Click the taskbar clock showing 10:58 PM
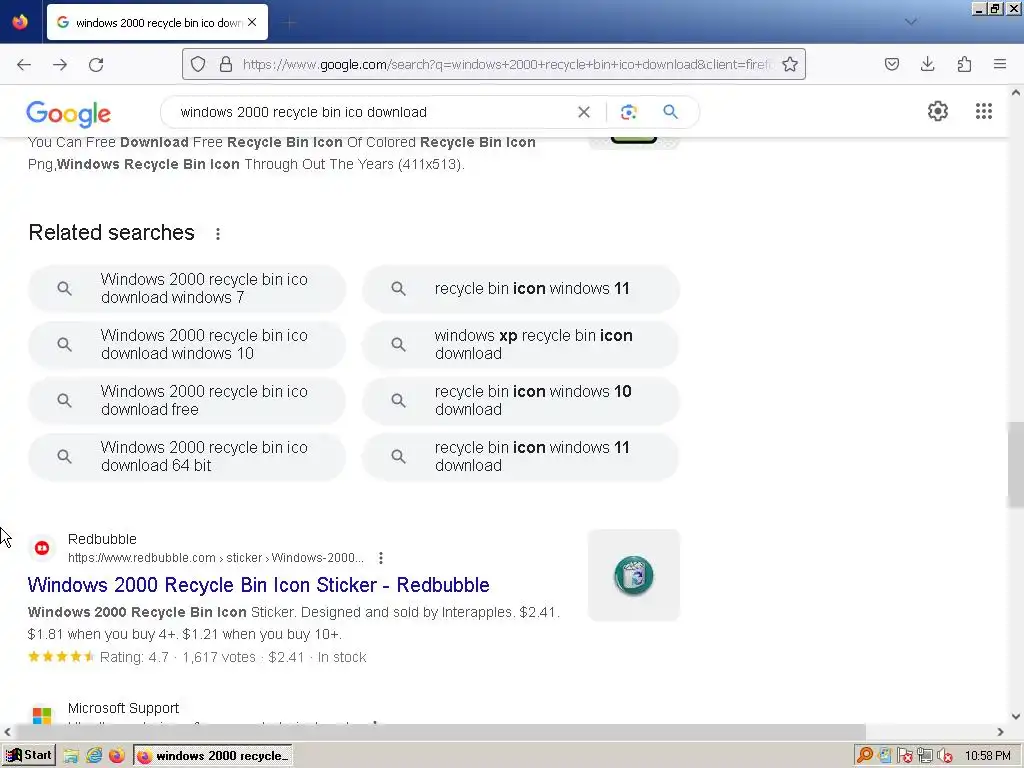Screen dimensions: 1024x768 click(x=987, y=756)
